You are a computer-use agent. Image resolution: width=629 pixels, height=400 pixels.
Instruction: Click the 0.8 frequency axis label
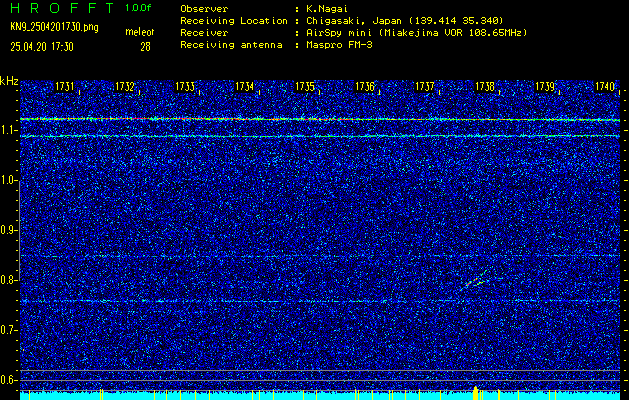pyautogui.click(x=8, y=280)
